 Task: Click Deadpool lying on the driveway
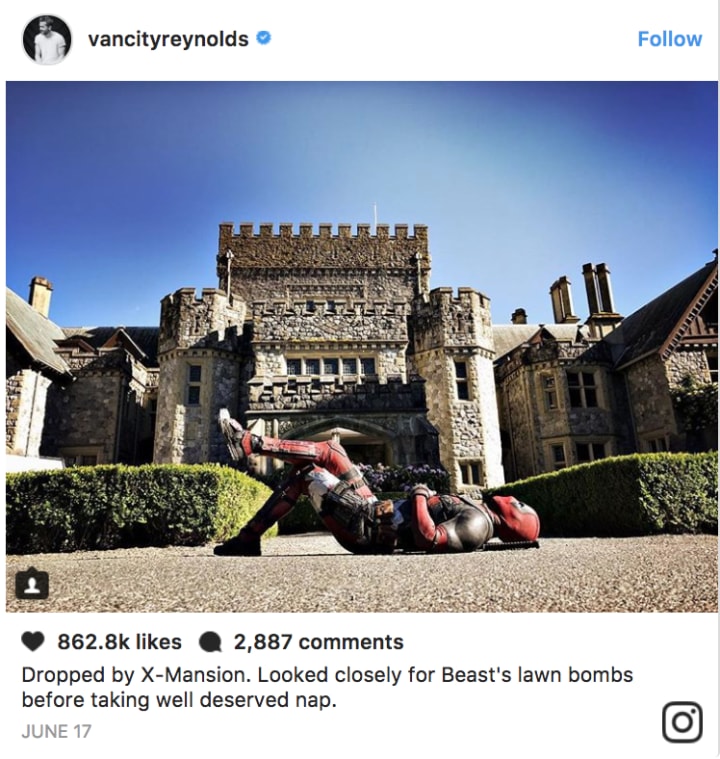377,489
